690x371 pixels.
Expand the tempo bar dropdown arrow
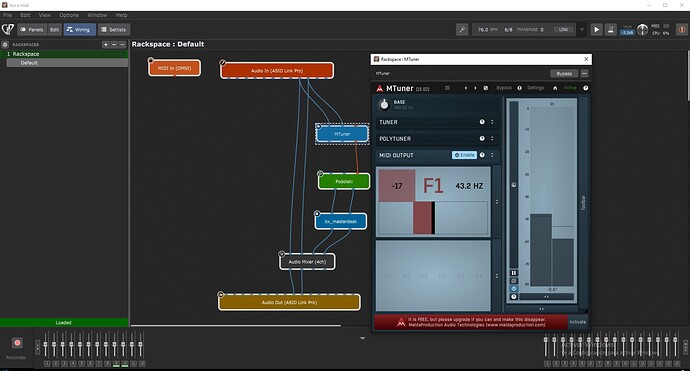(x=582, y=29)
